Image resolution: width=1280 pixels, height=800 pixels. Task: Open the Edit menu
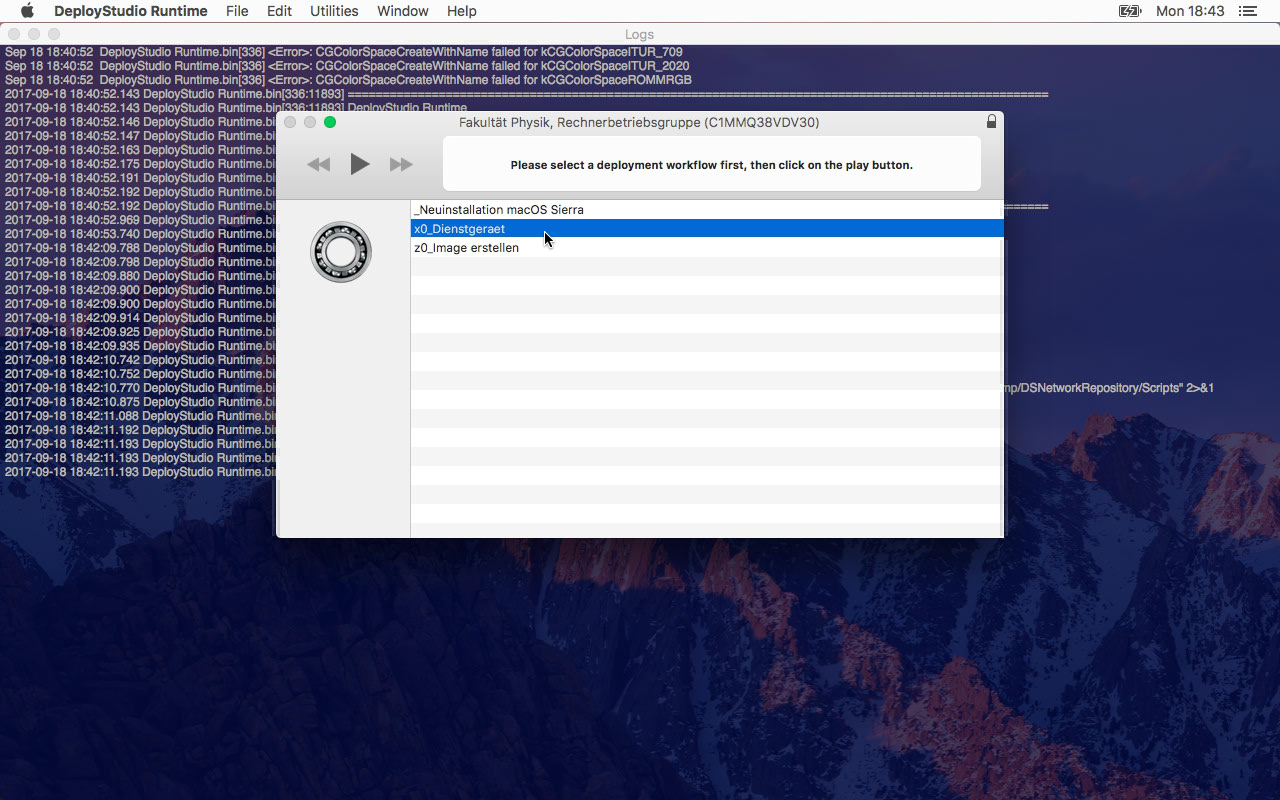pyautogui.click(x=279, y=11)
